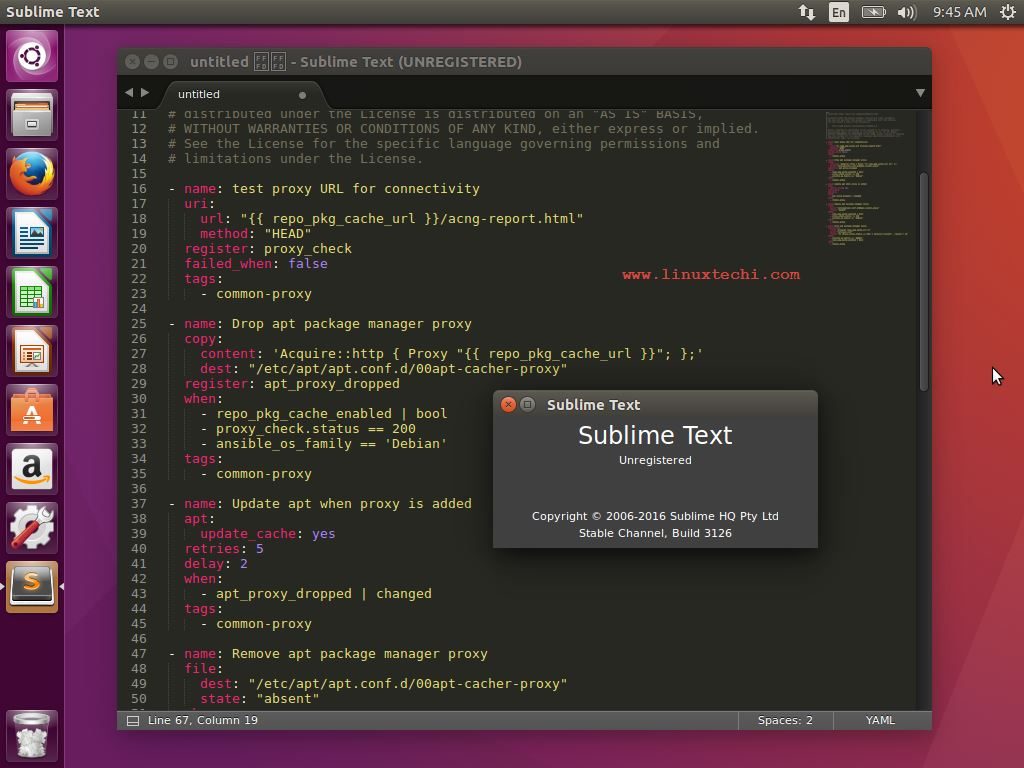Launch LibreOffice Writer from the launcher
Screen dimensions: 1024x768
click(x=33, y=232)
